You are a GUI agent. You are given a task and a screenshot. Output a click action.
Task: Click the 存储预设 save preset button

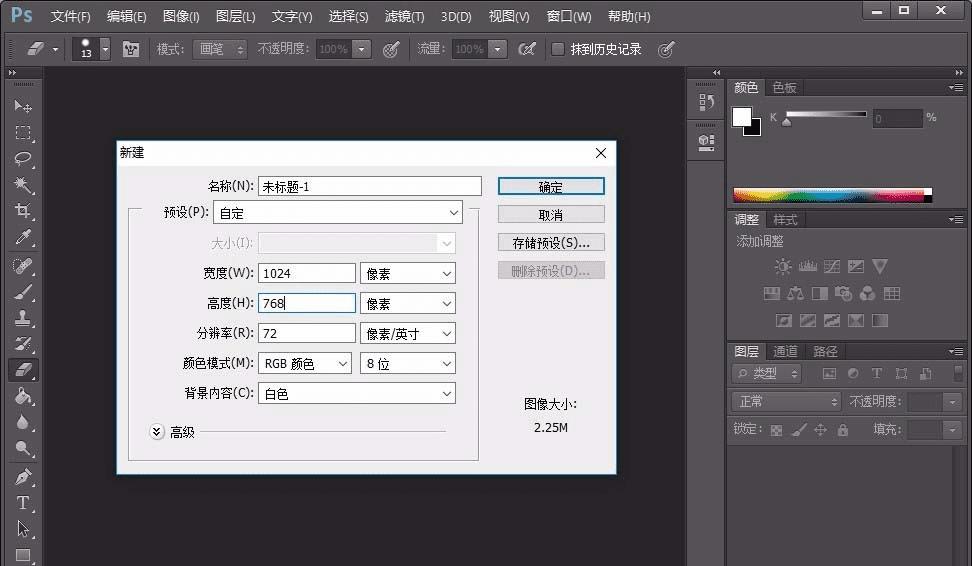(551, 243)
